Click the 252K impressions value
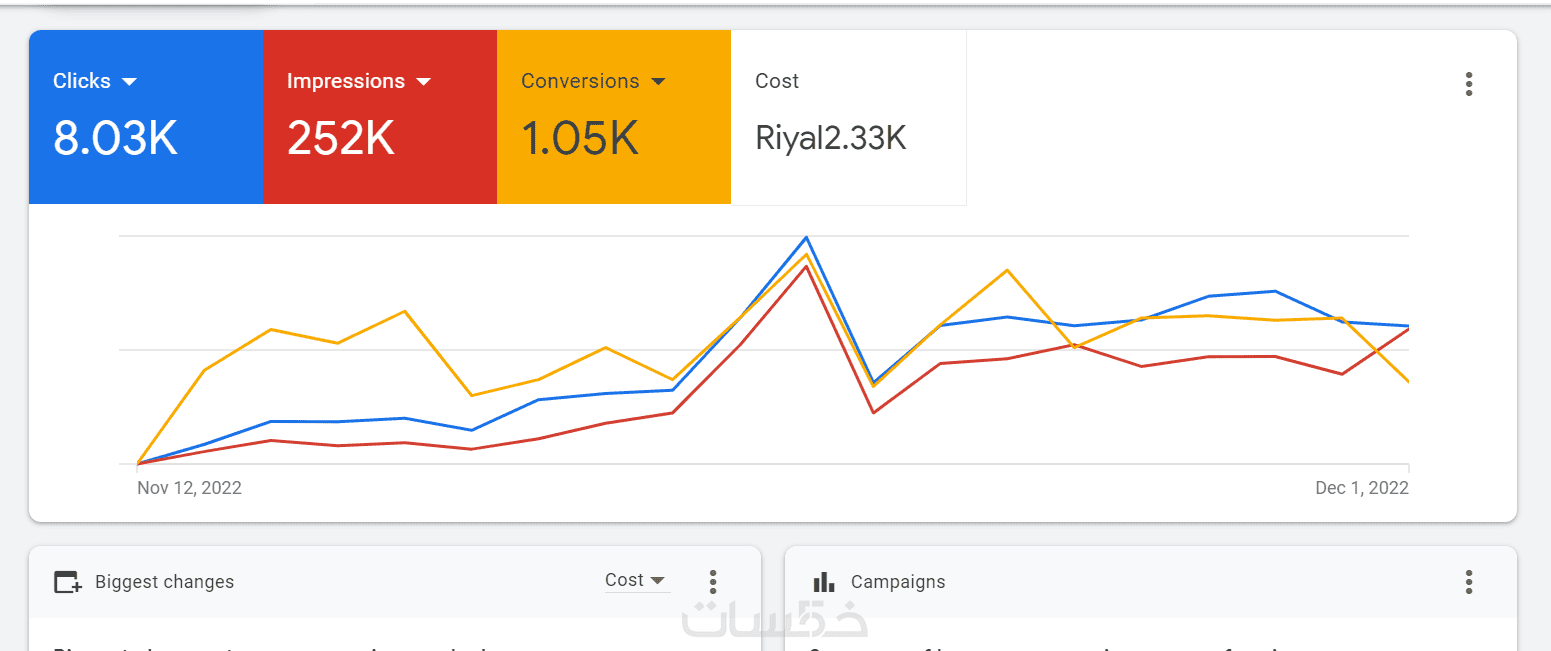The image size is (1551, 651). click(x=340, y=138)
